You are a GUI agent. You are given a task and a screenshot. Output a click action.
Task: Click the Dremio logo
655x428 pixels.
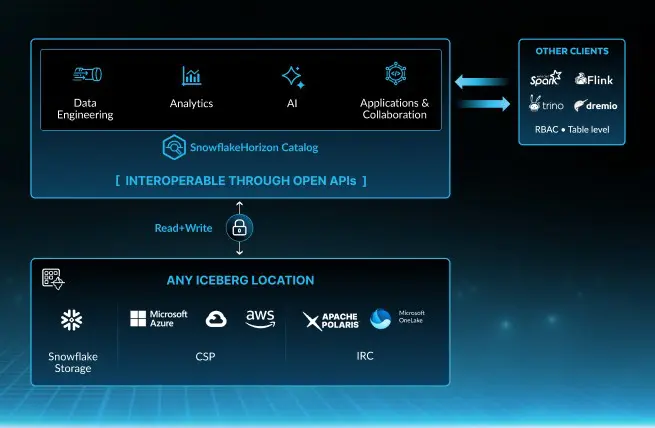594,105
